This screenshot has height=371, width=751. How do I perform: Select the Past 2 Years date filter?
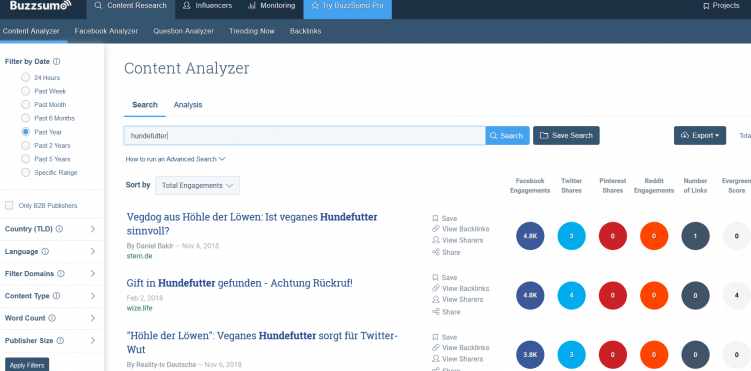coord(25,145)
